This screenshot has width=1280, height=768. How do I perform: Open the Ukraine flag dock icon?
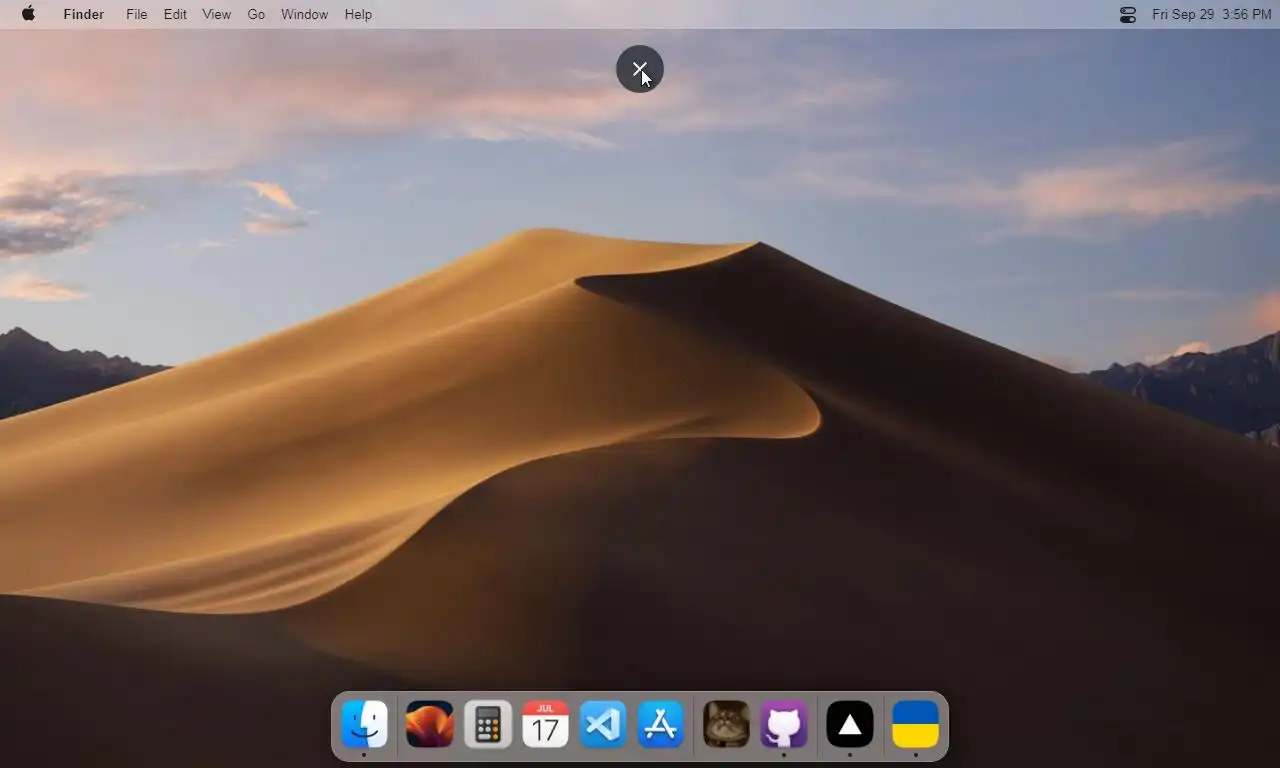915,724
